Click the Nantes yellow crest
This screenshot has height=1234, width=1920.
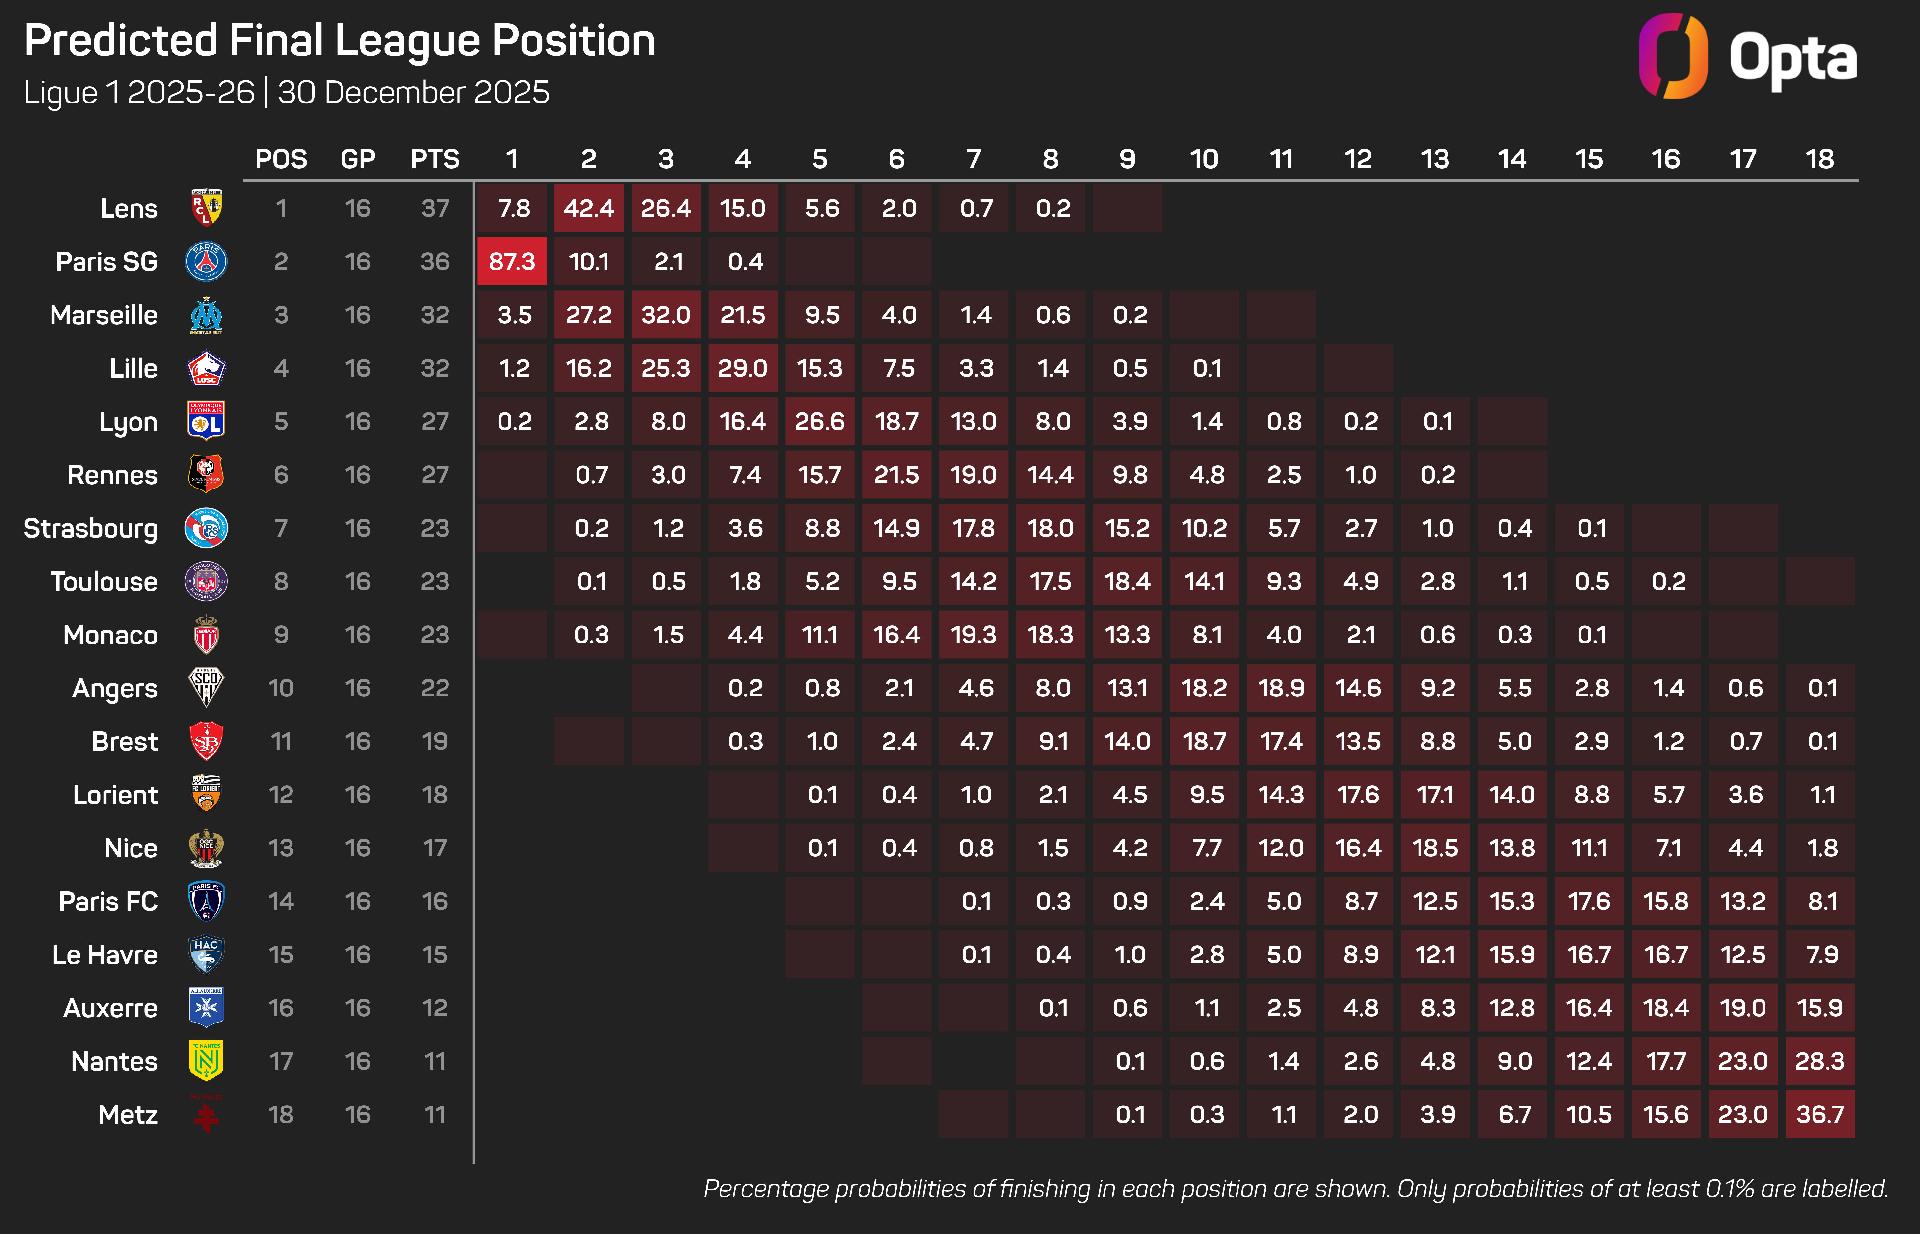click(x=206, y=1061)
